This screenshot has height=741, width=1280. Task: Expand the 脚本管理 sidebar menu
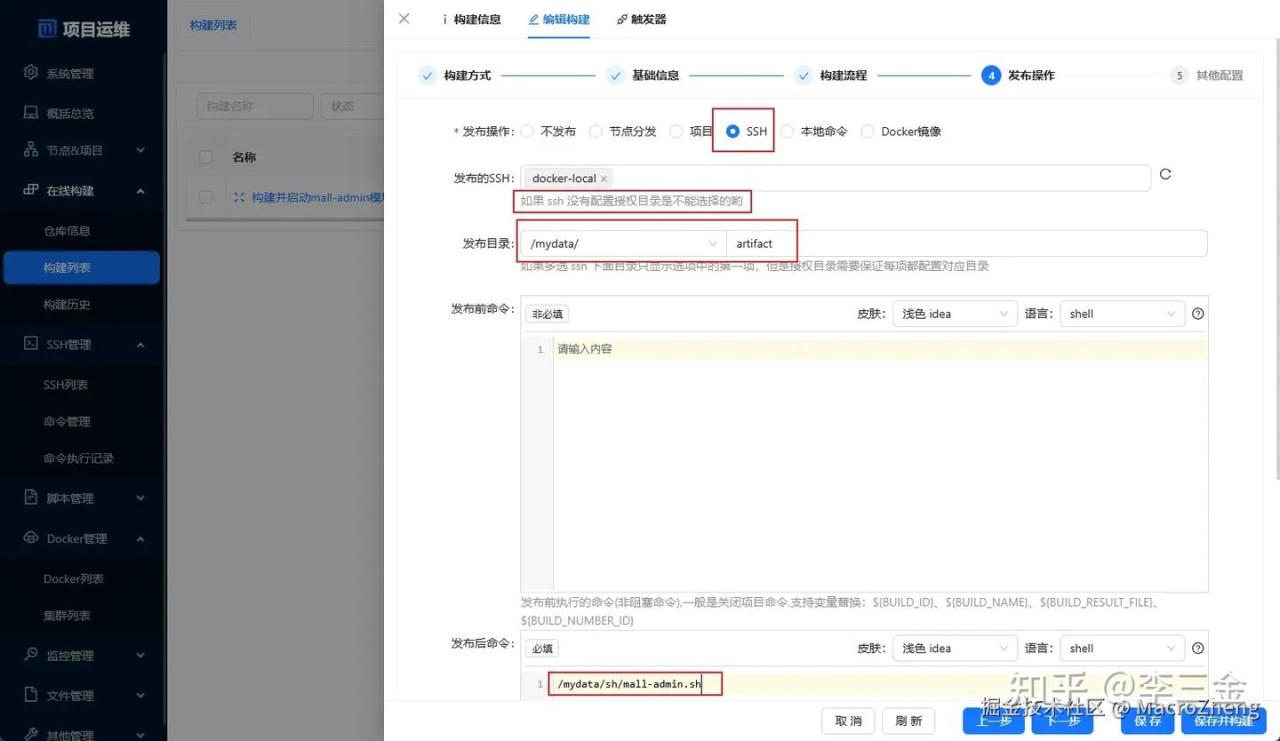pyautogui.click(x=140, y=498)
